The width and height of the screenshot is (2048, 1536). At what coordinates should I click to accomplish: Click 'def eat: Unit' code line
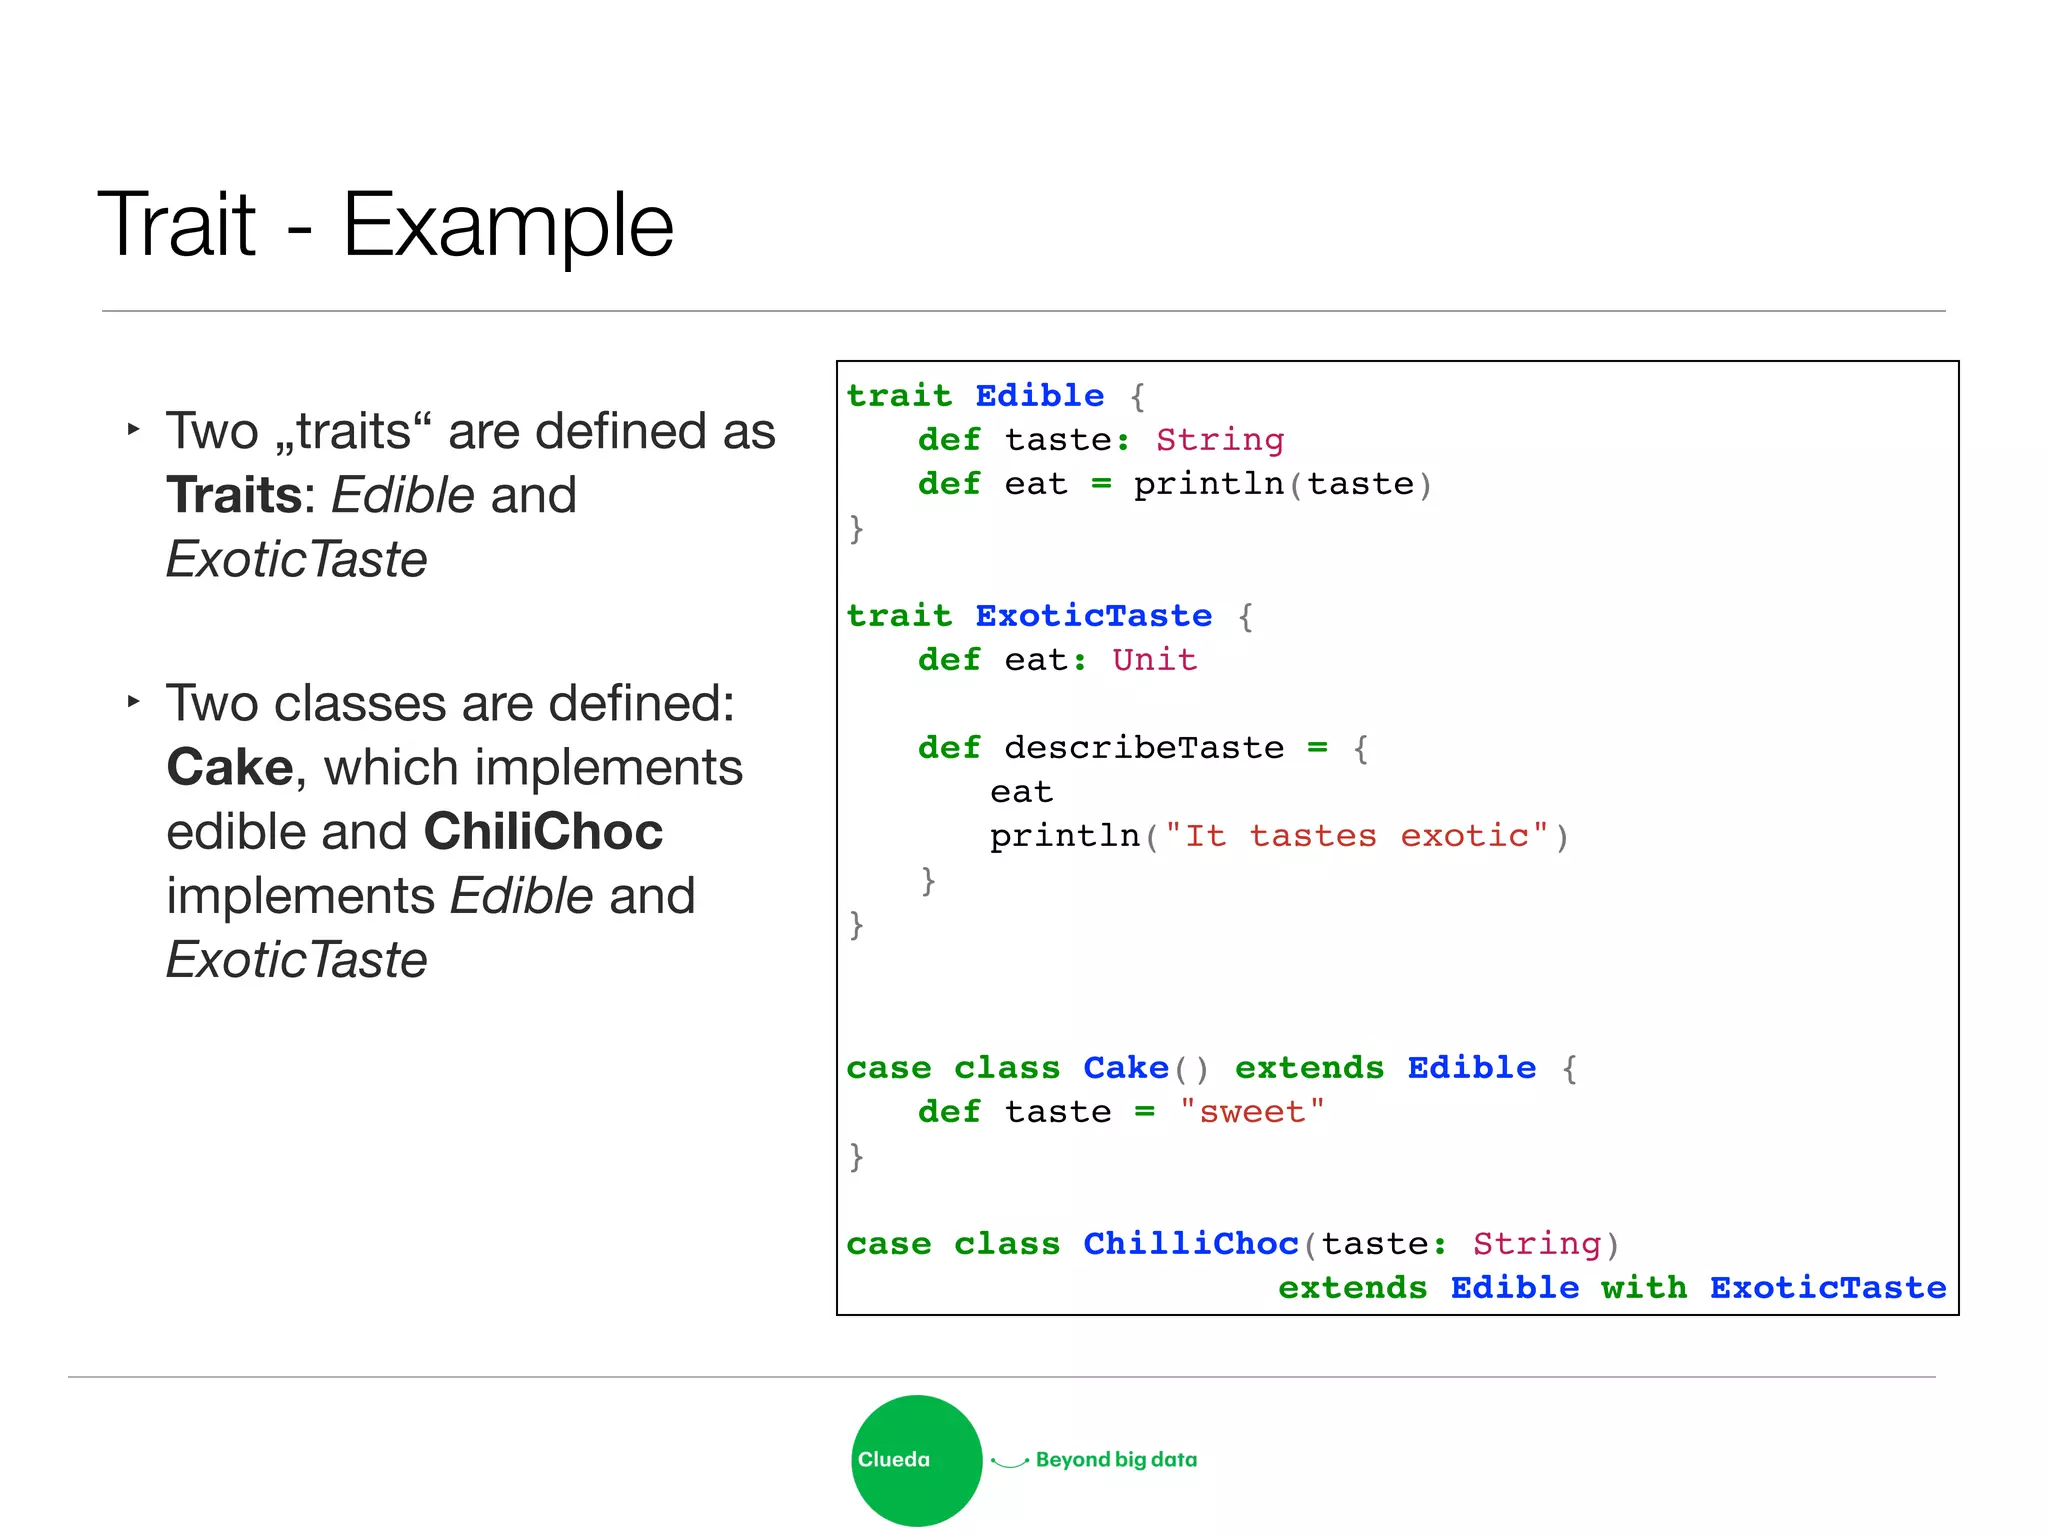tap(1057, 660)
